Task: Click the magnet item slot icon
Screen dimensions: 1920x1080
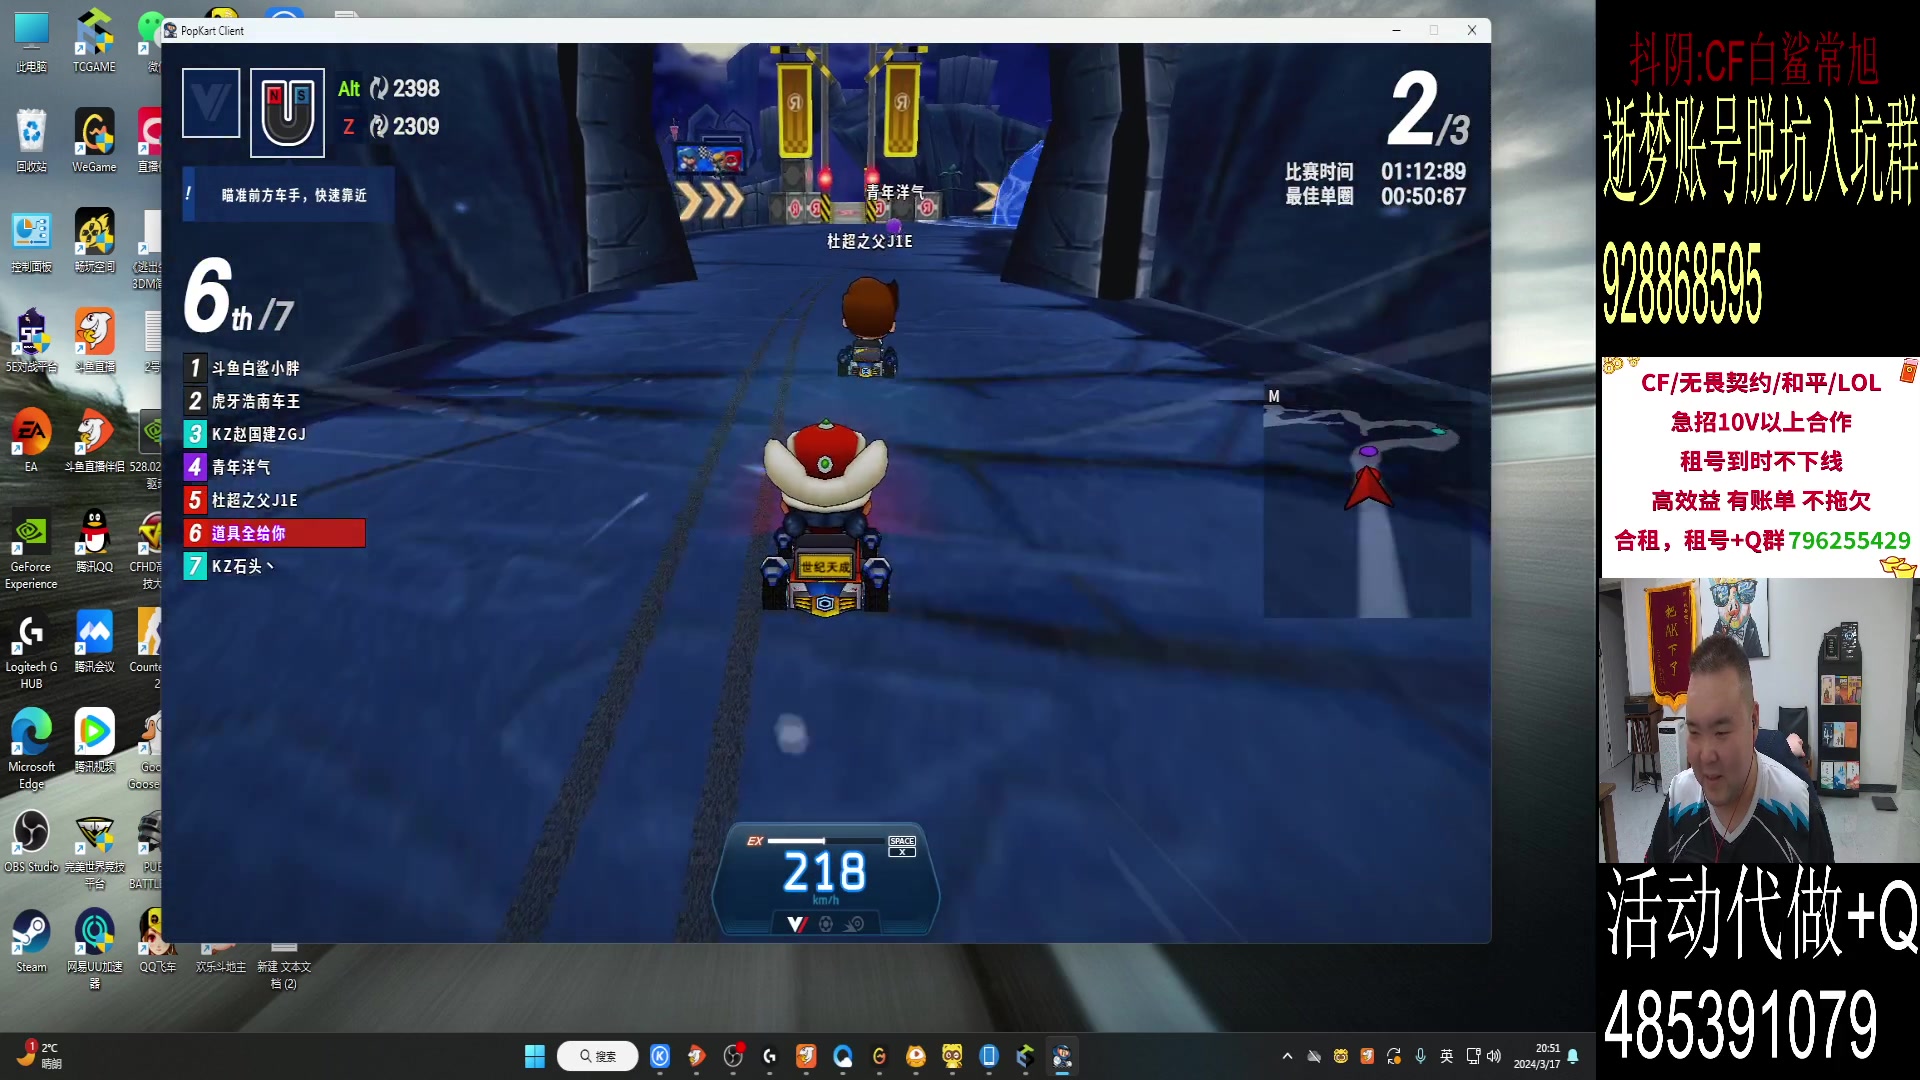Action: [287, 113]
